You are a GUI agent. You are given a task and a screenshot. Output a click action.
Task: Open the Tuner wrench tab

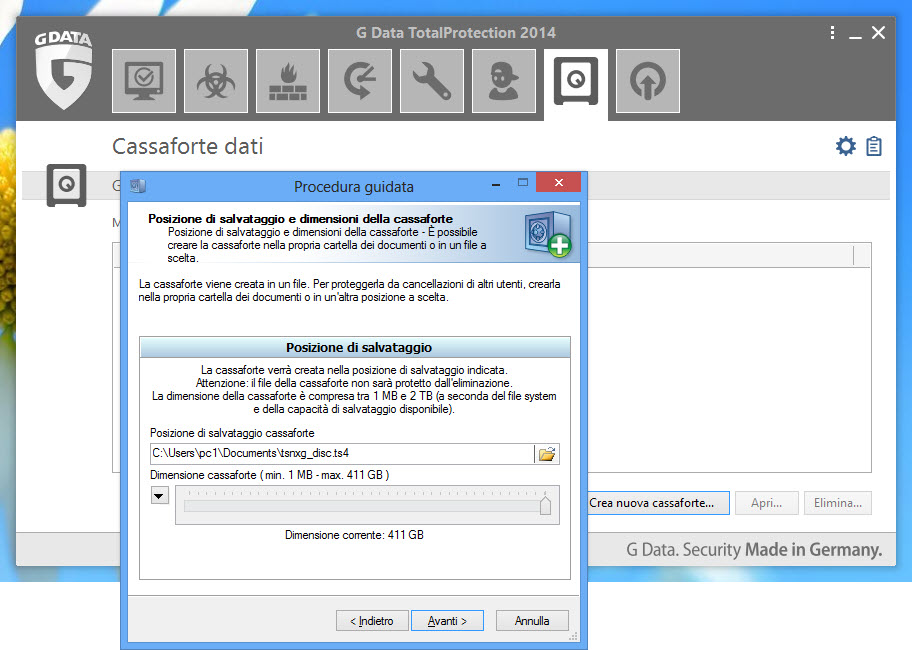click(432, 81)
